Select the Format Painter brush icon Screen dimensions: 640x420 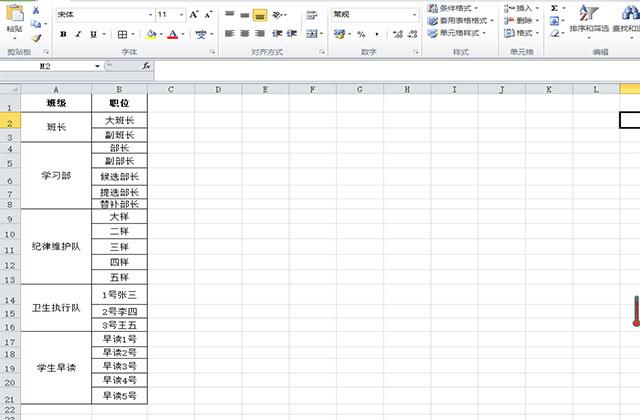36,38
